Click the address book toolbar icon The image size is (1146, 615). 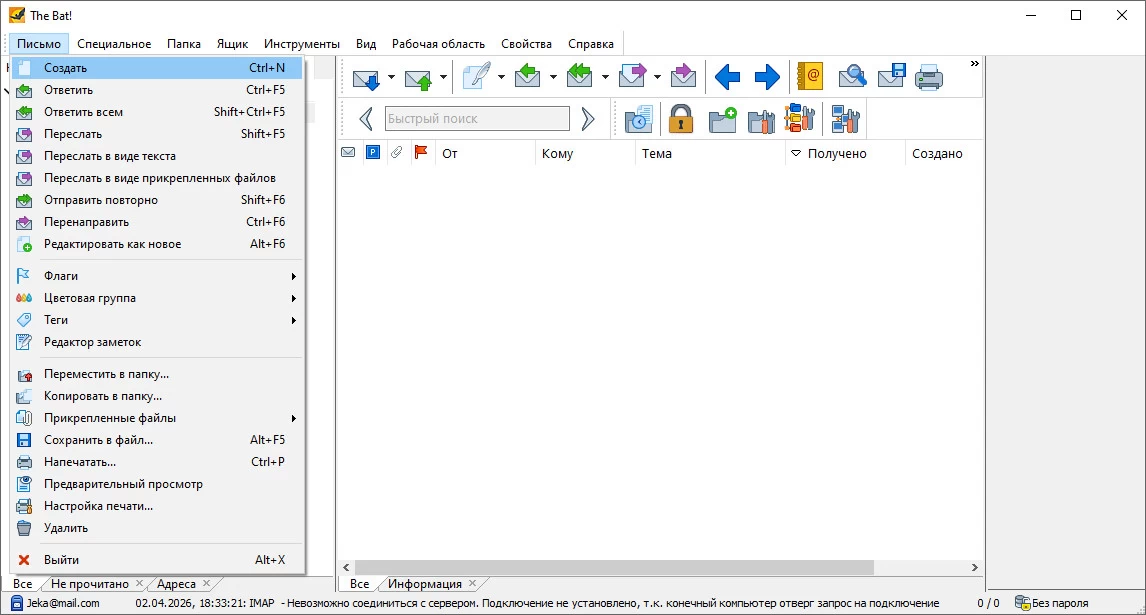pyautogui.click(x=809, y=76)
